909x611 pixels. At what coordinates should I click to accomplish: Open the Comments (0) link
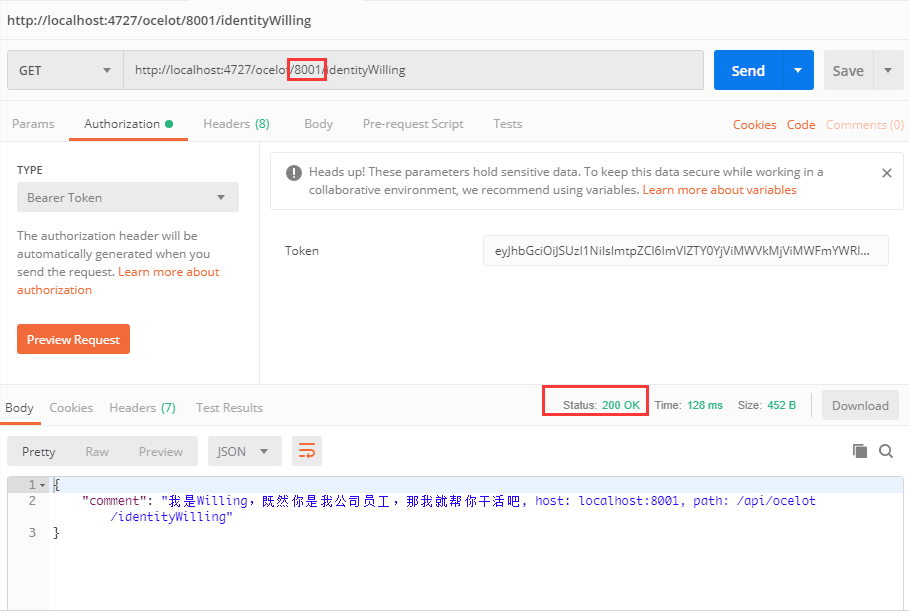(x=864, y=125)
